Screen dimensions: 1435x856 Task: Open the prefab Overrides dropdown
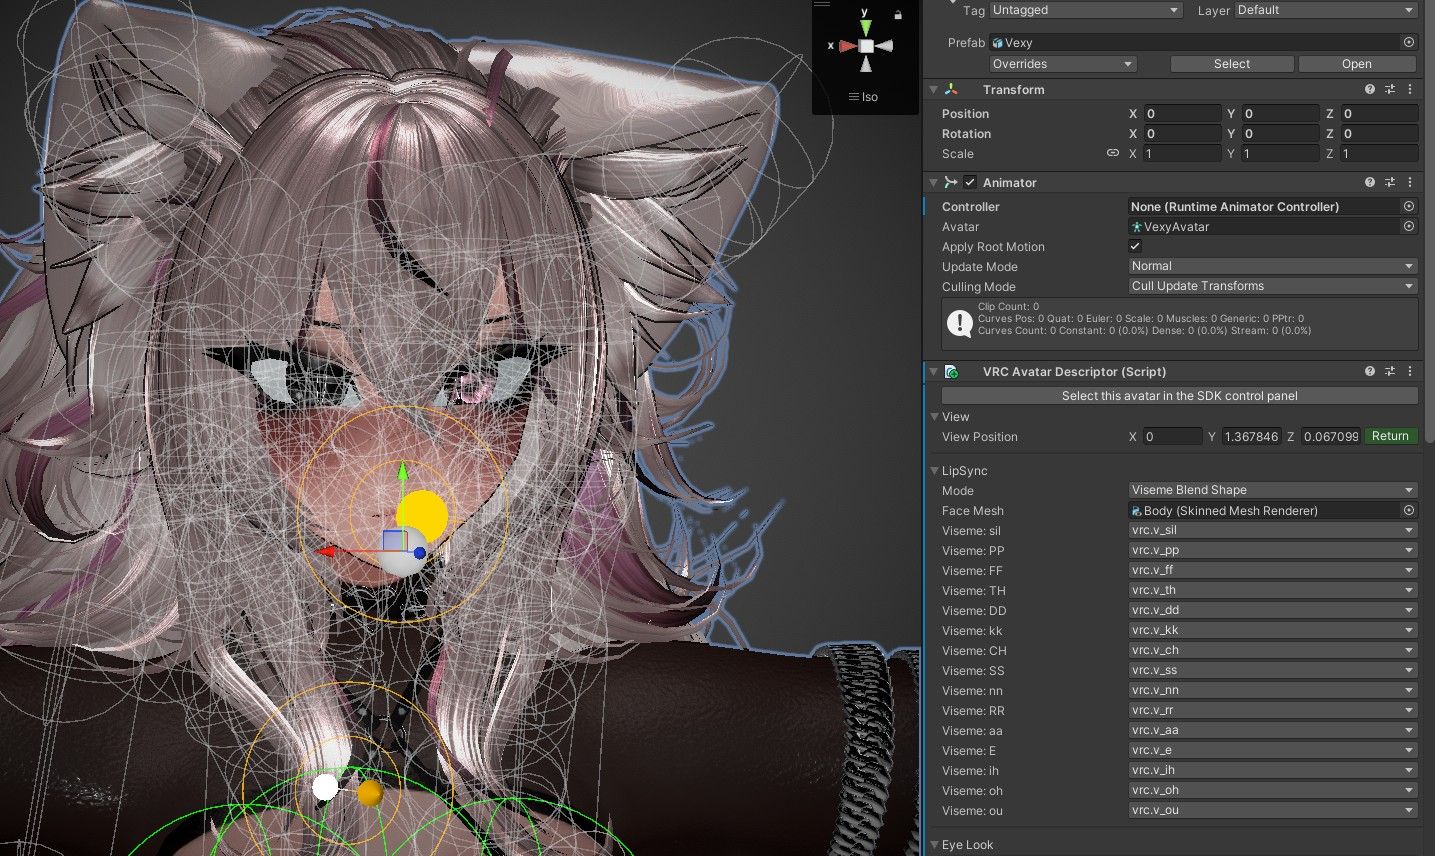pyautogui.click(x=1063, y=63)
